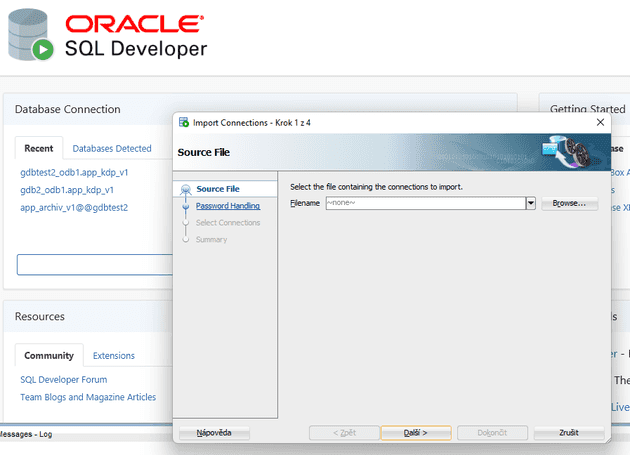Switch to the Recent tab
This screenshot has width=630, height=455.
[x=39, y=148]
